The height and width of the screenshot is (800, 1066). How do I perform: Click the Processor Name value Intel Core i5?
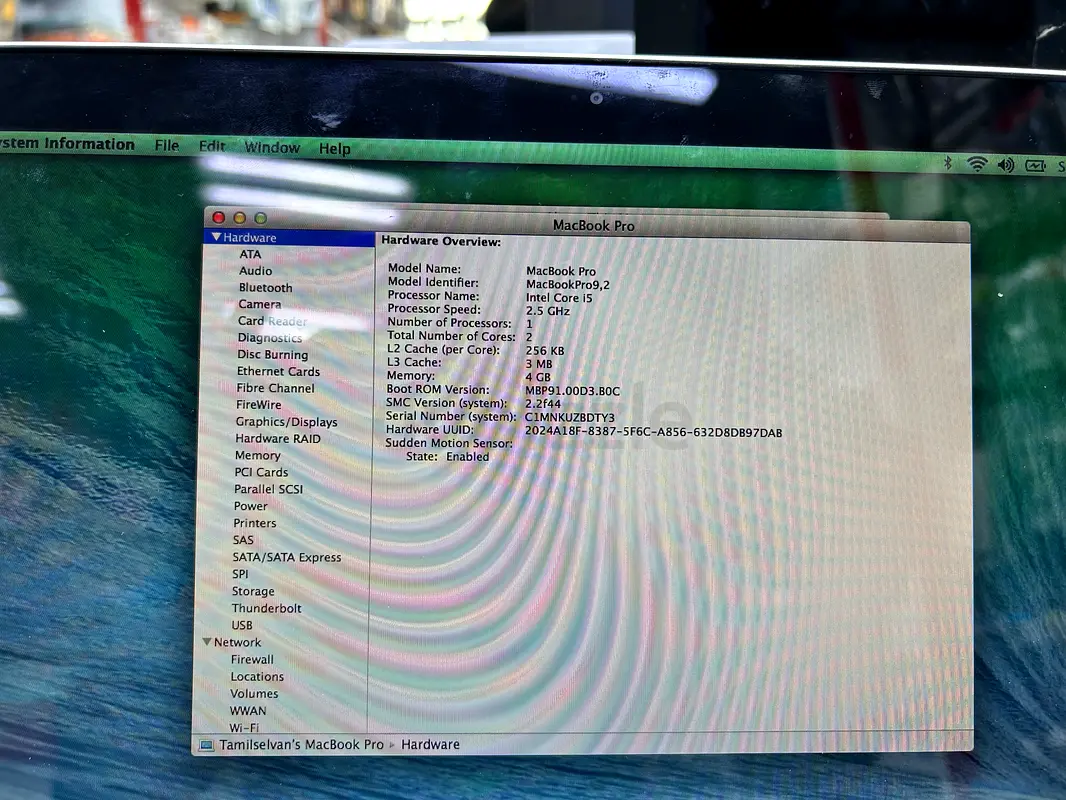[559, 298]
